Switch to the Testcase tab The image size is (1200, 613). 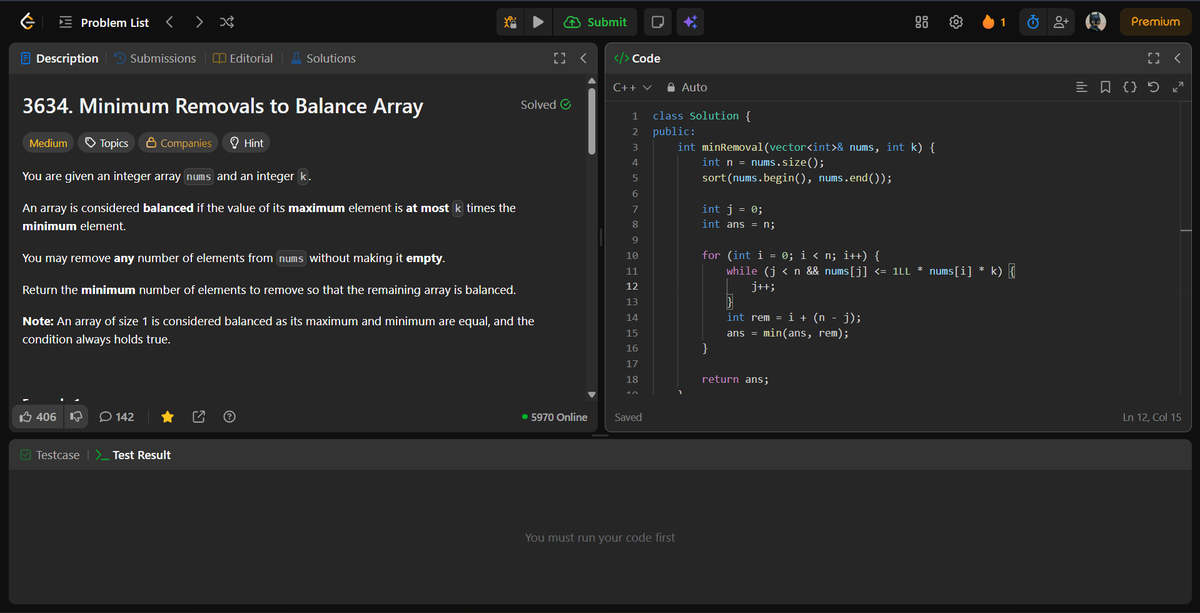pos(50,455)
